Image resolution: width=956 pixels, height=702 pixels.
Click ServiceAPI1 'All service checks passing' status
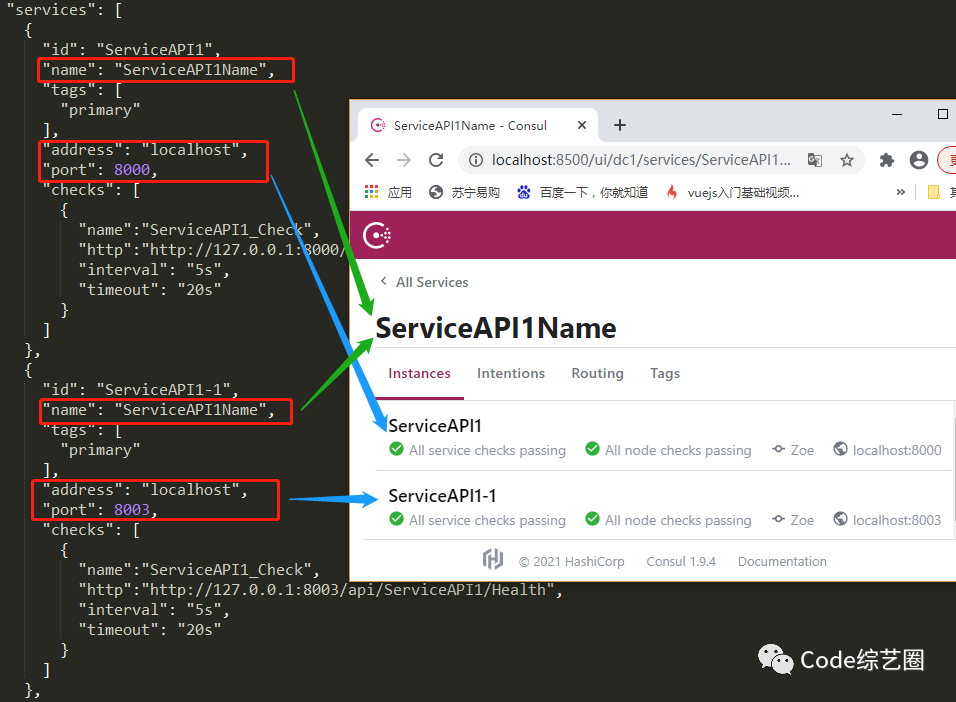click(x=477, y=450)
